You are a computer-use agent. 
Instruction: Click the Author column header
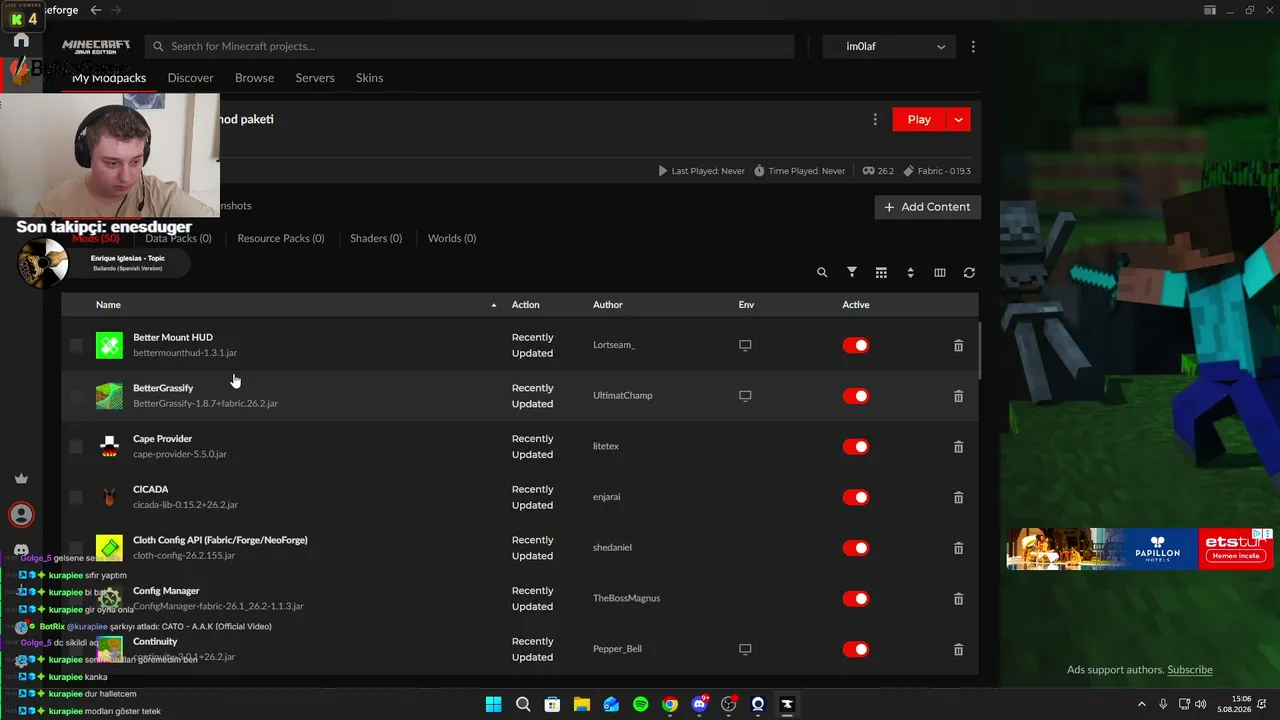click(x=608, y=305)
